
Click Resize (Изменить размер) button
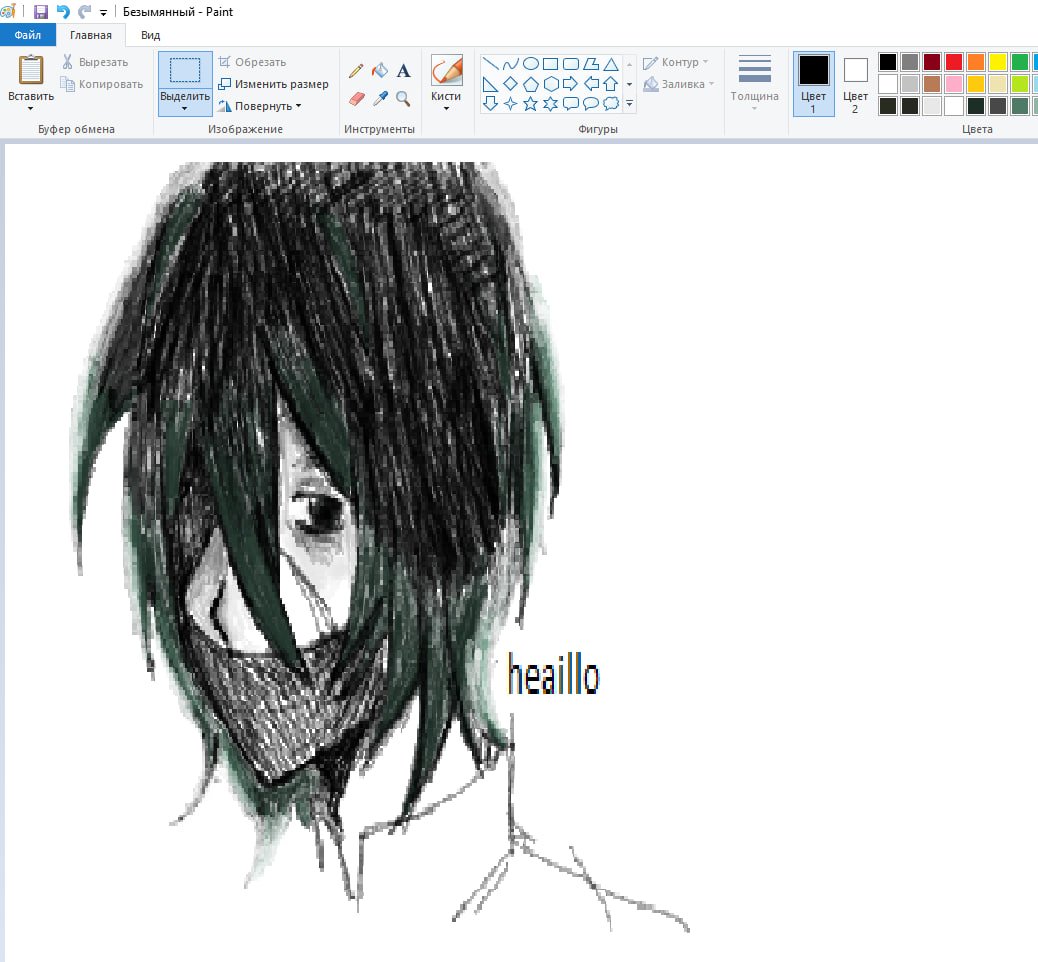(273, 84)
